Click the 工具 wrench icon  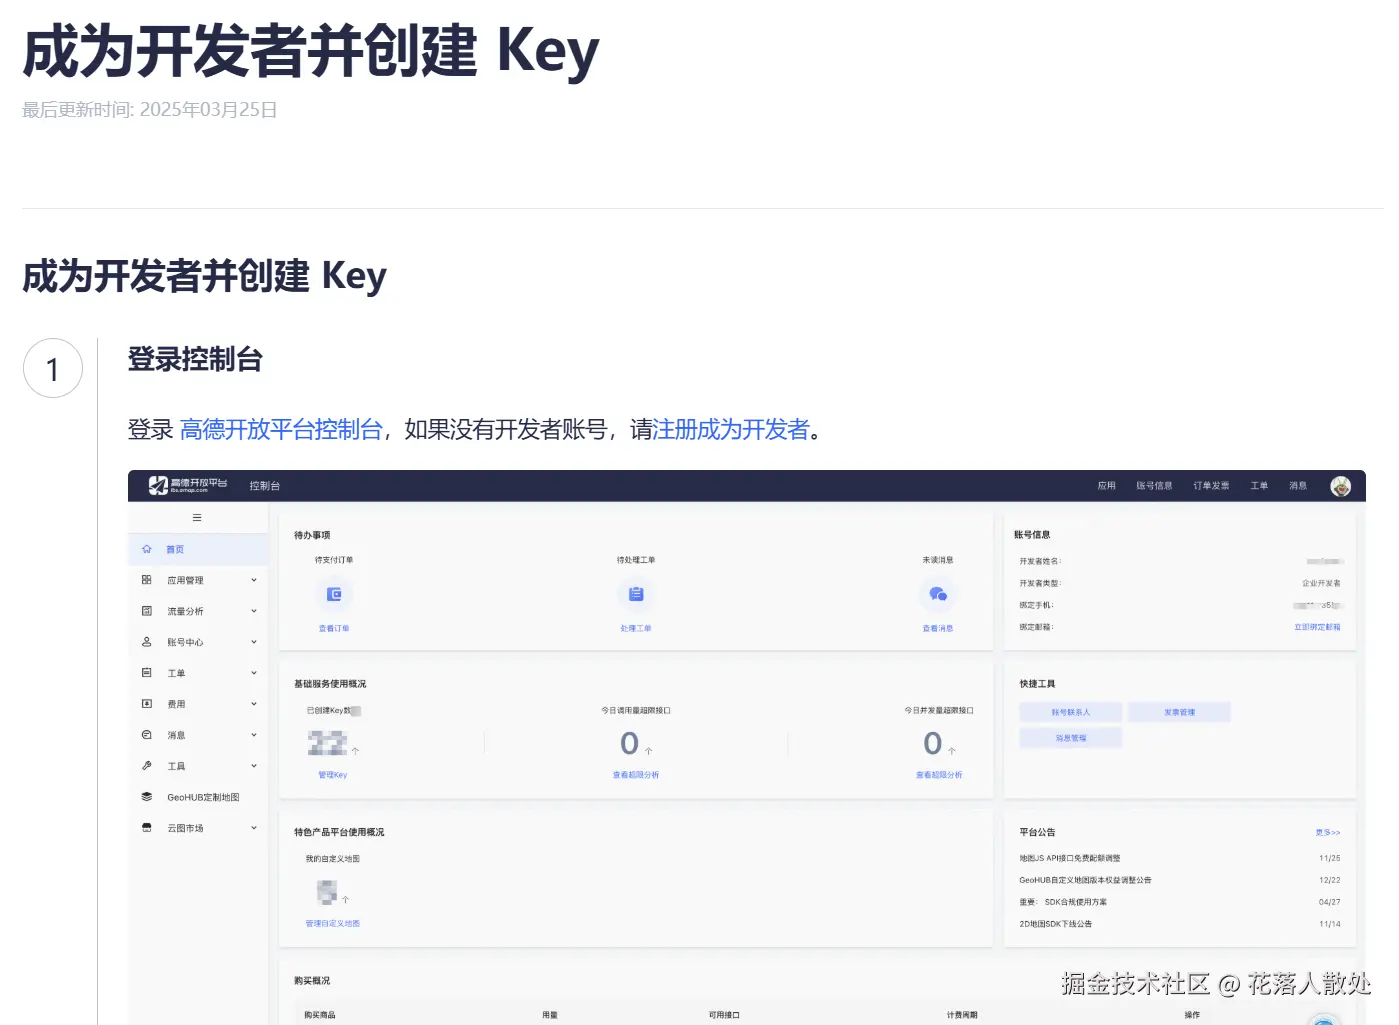click(x=147, y=766)
